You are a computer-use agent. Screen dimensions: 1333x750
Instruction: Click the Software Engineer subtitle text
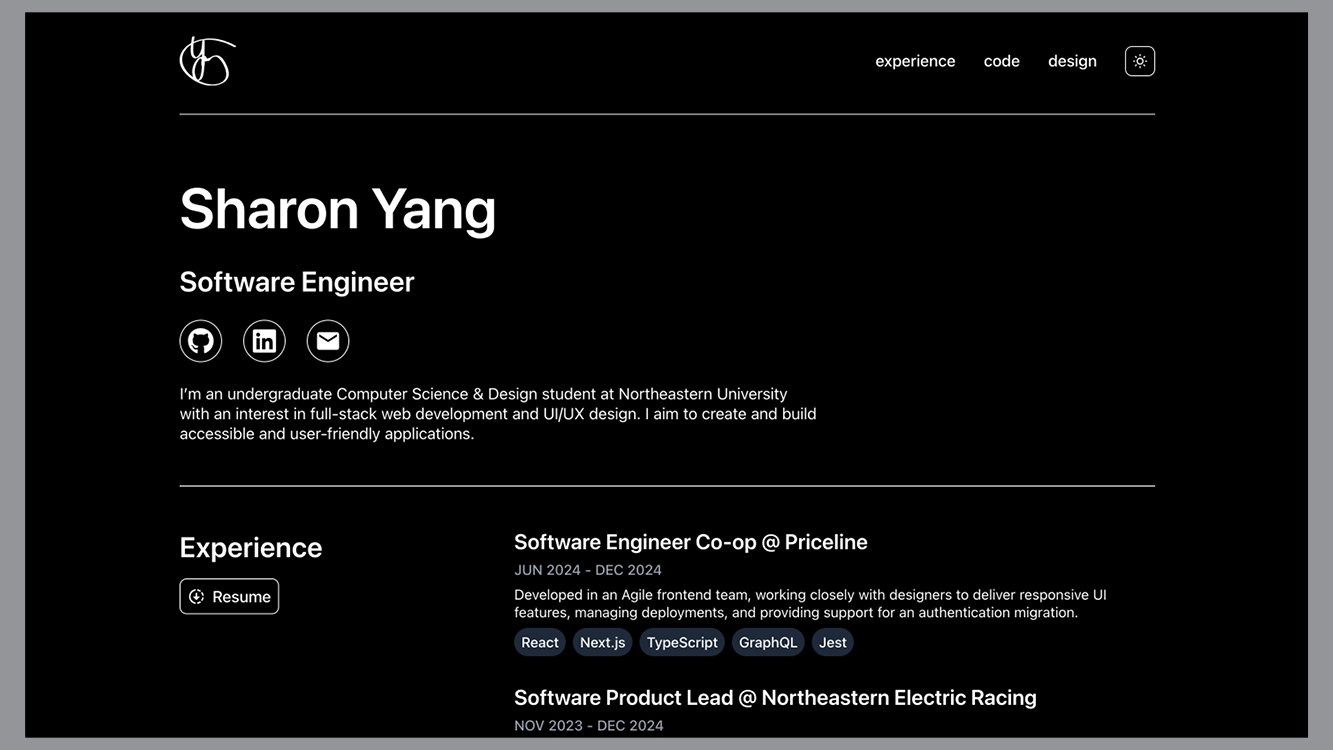tap(296, 281)
